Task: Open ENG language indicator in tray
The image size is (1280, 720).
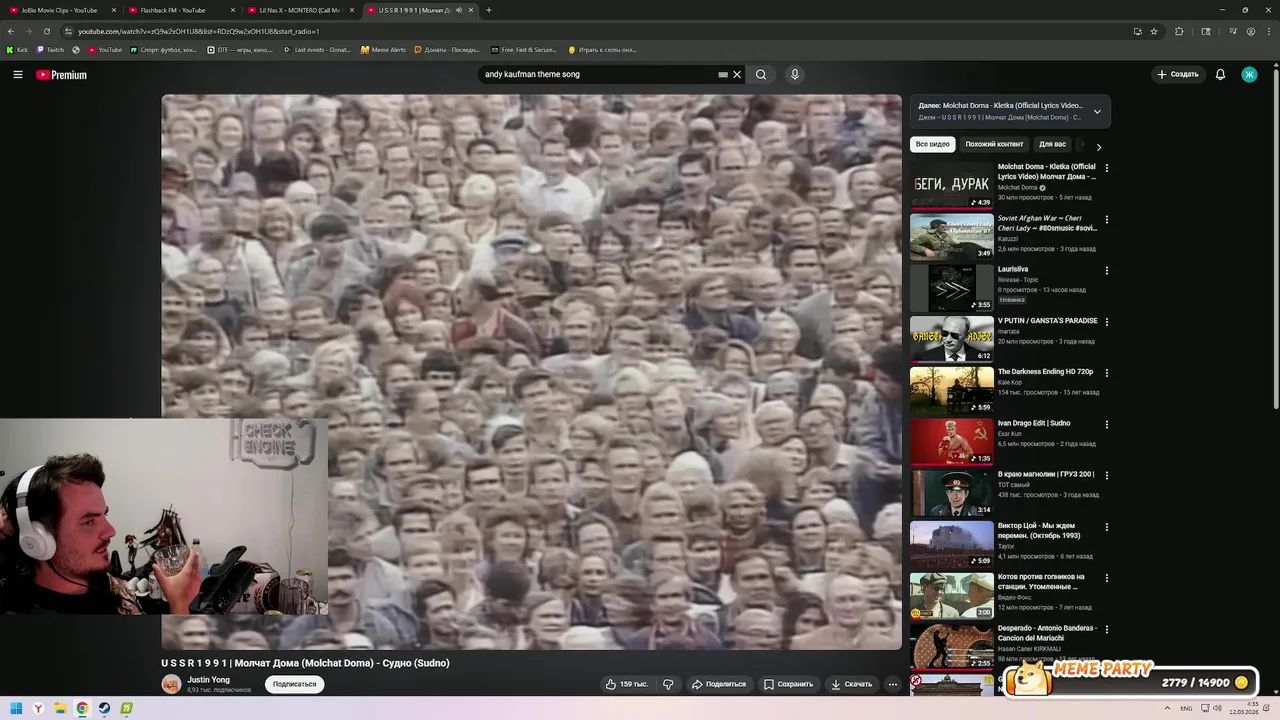Action: coord(1187,708)
